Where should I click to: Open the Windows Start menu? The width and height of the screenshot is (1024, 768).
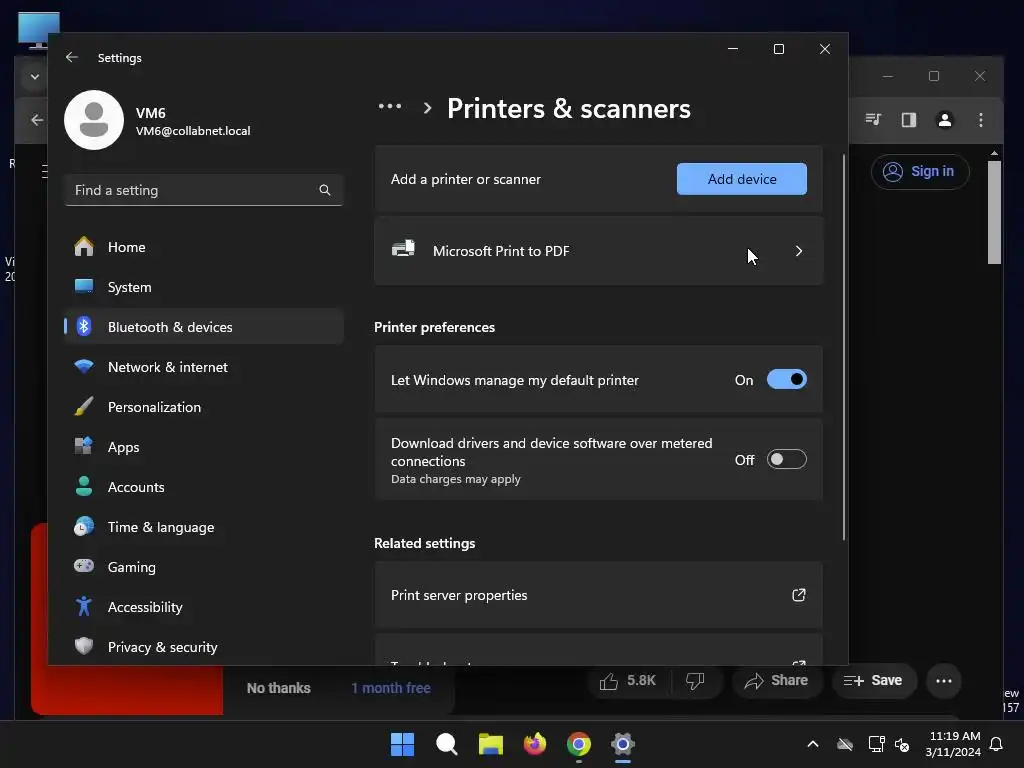pos(402,744)
